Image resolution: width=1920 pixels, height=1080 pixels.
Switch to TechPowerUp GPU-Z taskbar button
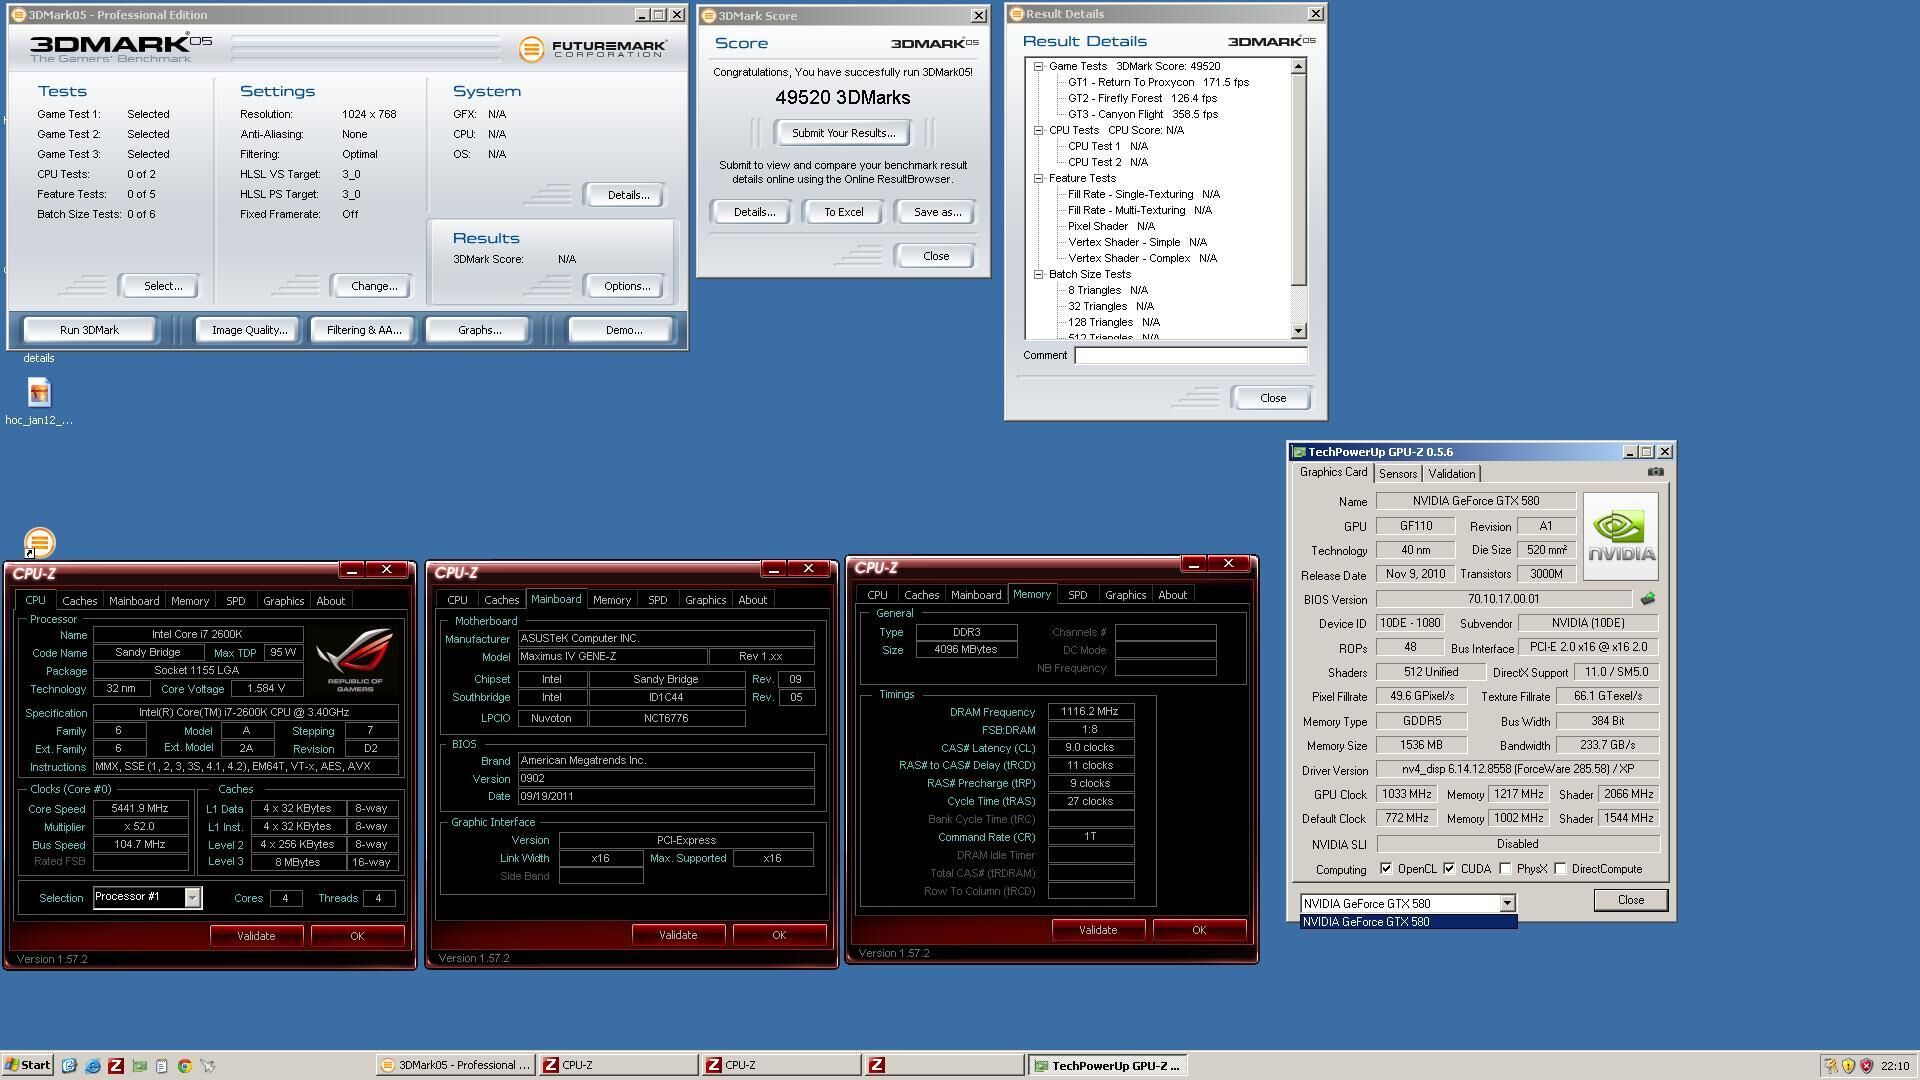(1107, 1066)
